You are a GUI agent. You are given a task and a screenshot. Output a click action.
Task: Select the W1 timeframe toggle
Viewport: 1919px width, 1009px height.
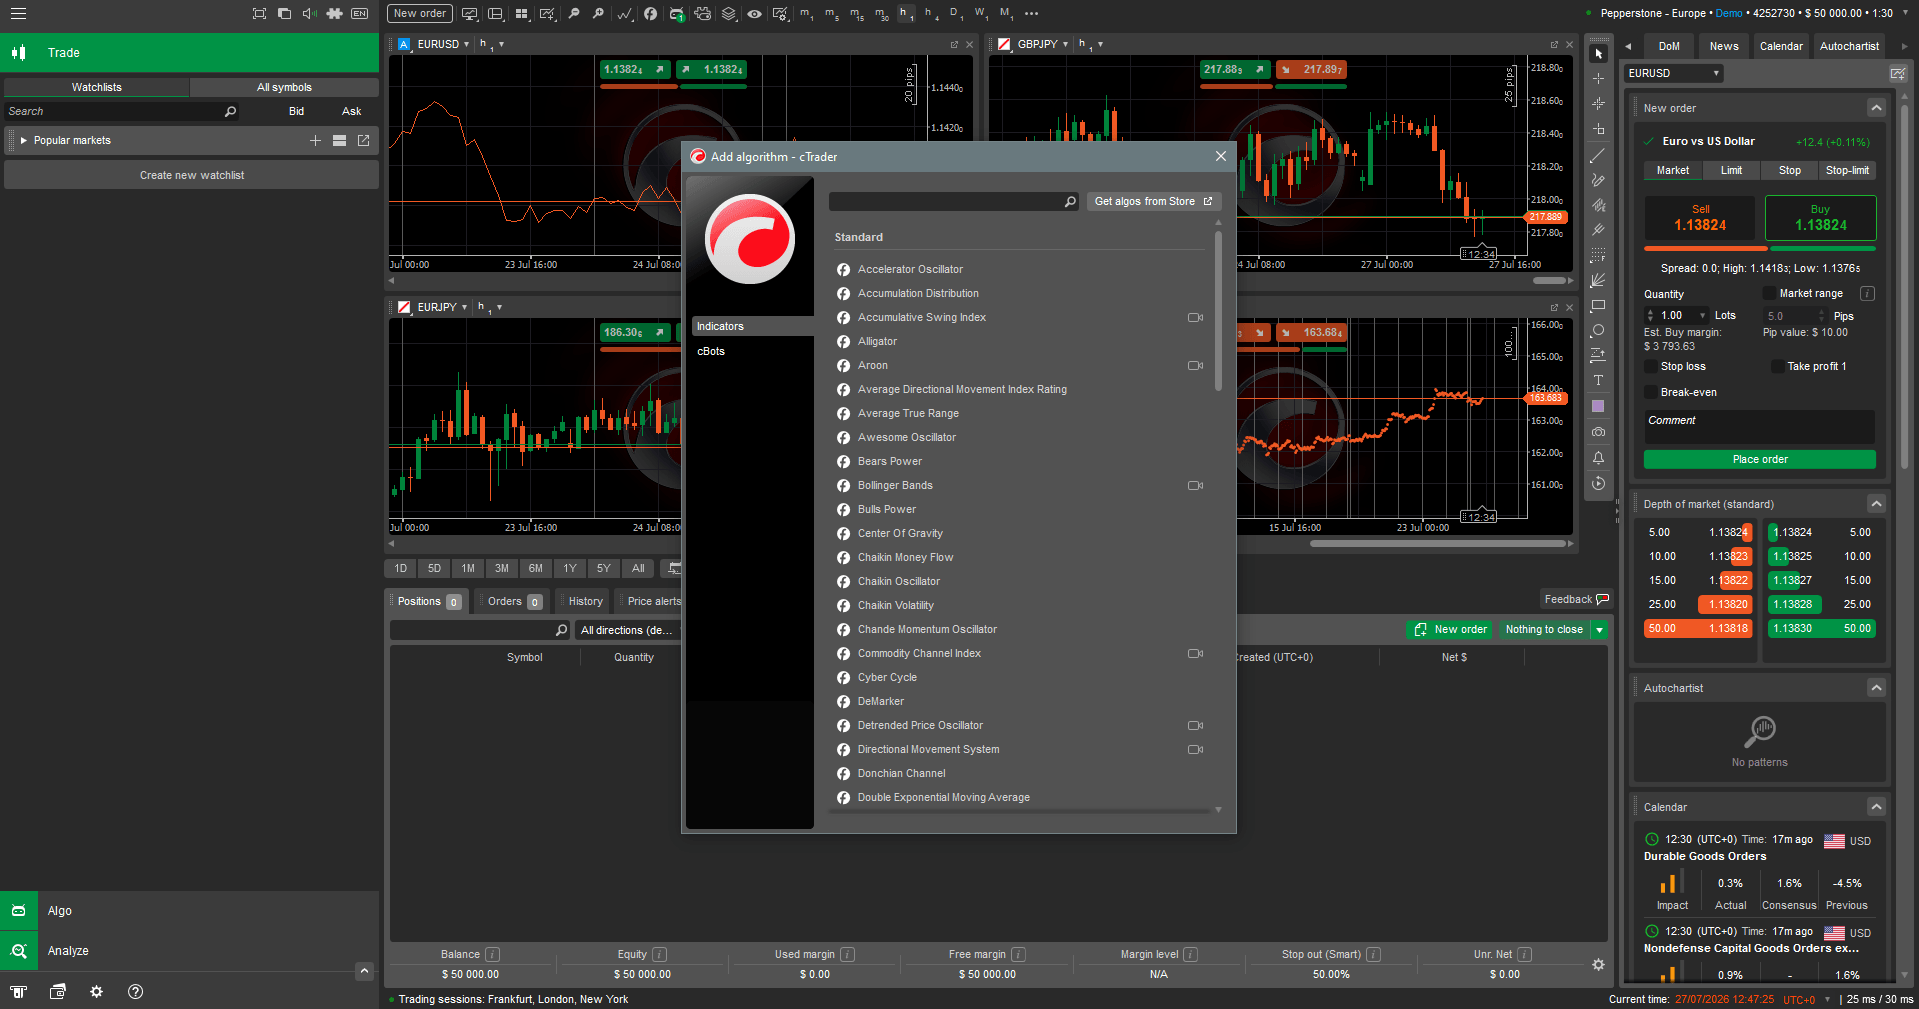point(981,14)
